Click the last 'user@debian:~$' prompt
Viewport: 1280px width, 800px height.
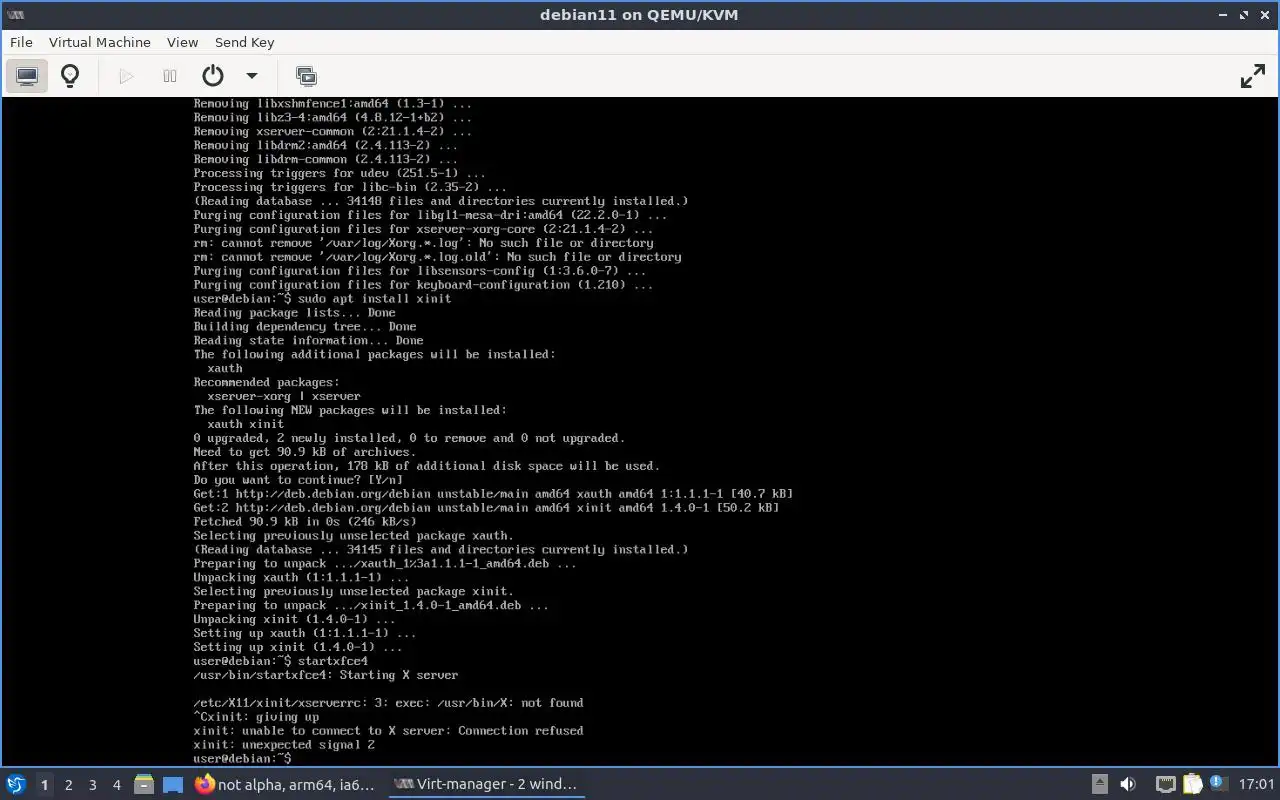(x=242, y=759)
